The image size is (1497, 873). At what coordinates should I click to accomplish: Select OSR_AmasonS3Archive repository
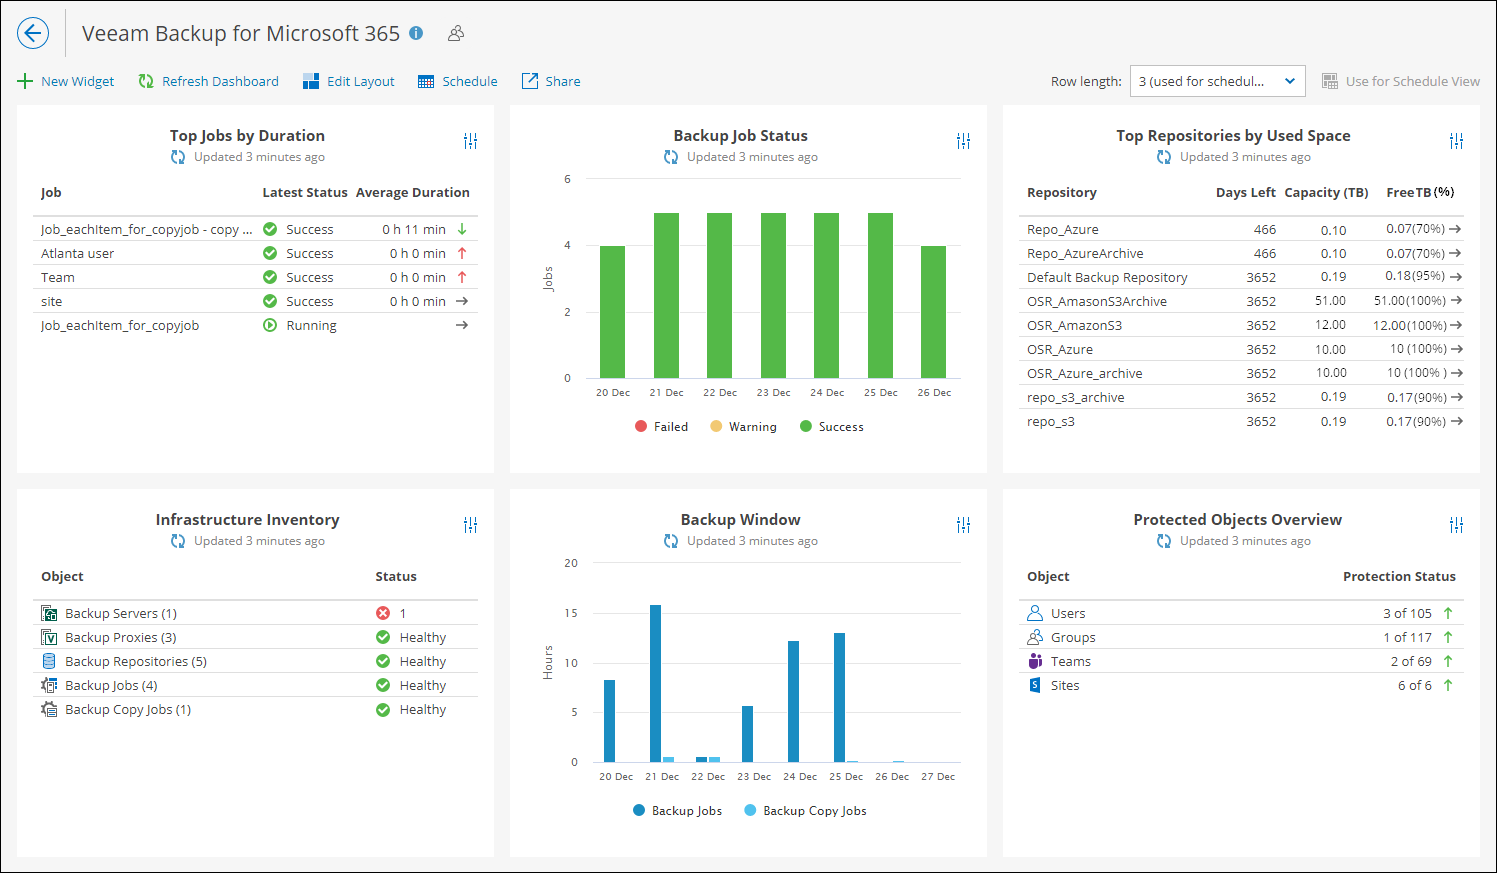tap(1097, 301)
